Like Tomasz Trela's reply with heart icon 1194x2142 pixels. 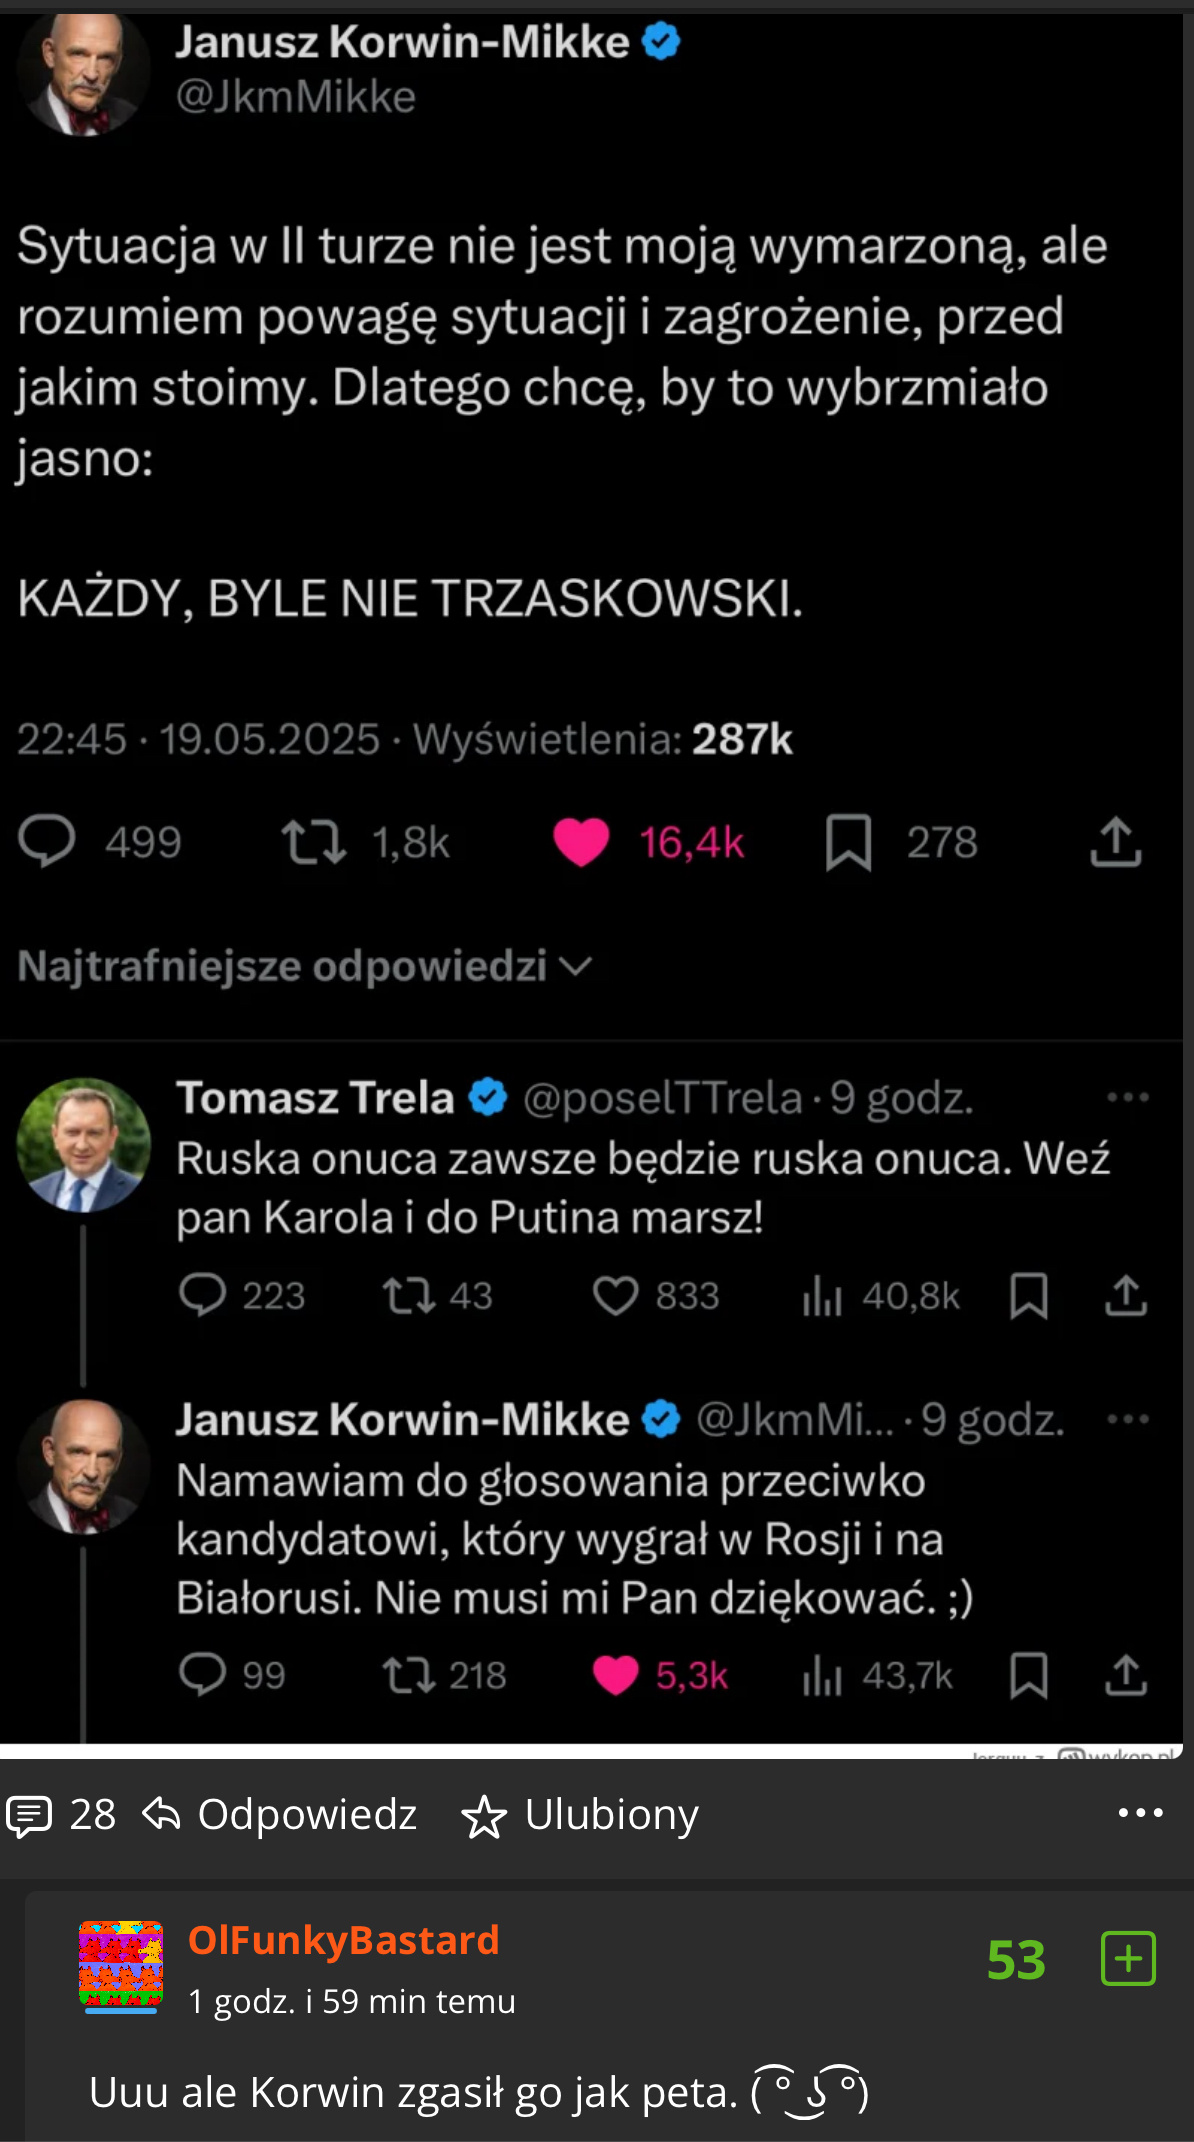pyautogui.click(x=615, y=1296)
